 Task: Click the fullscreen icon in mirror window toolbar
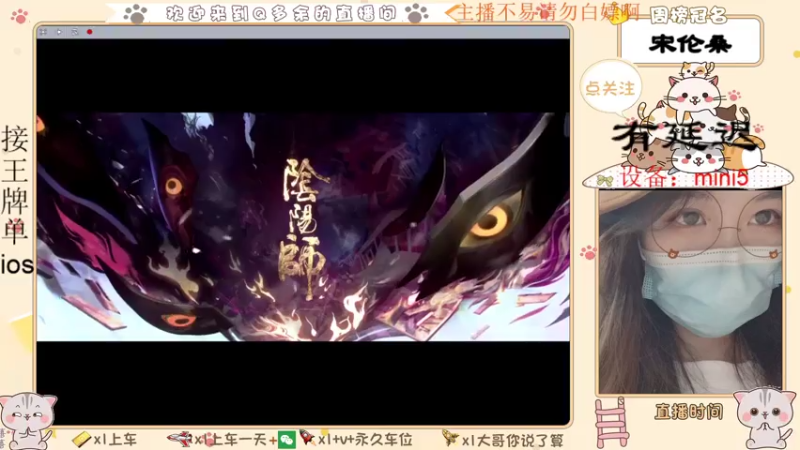[43, 32]
